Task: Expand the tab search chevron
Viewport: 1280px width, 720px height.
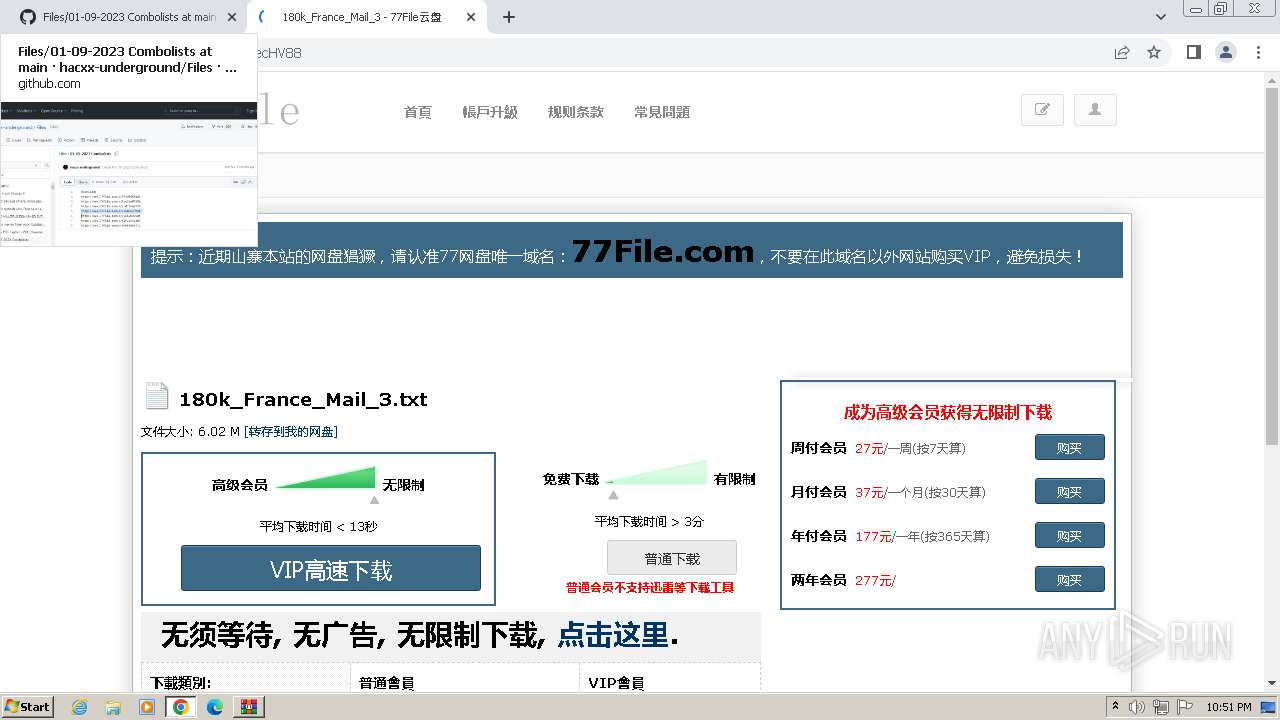Action: 1160,17
